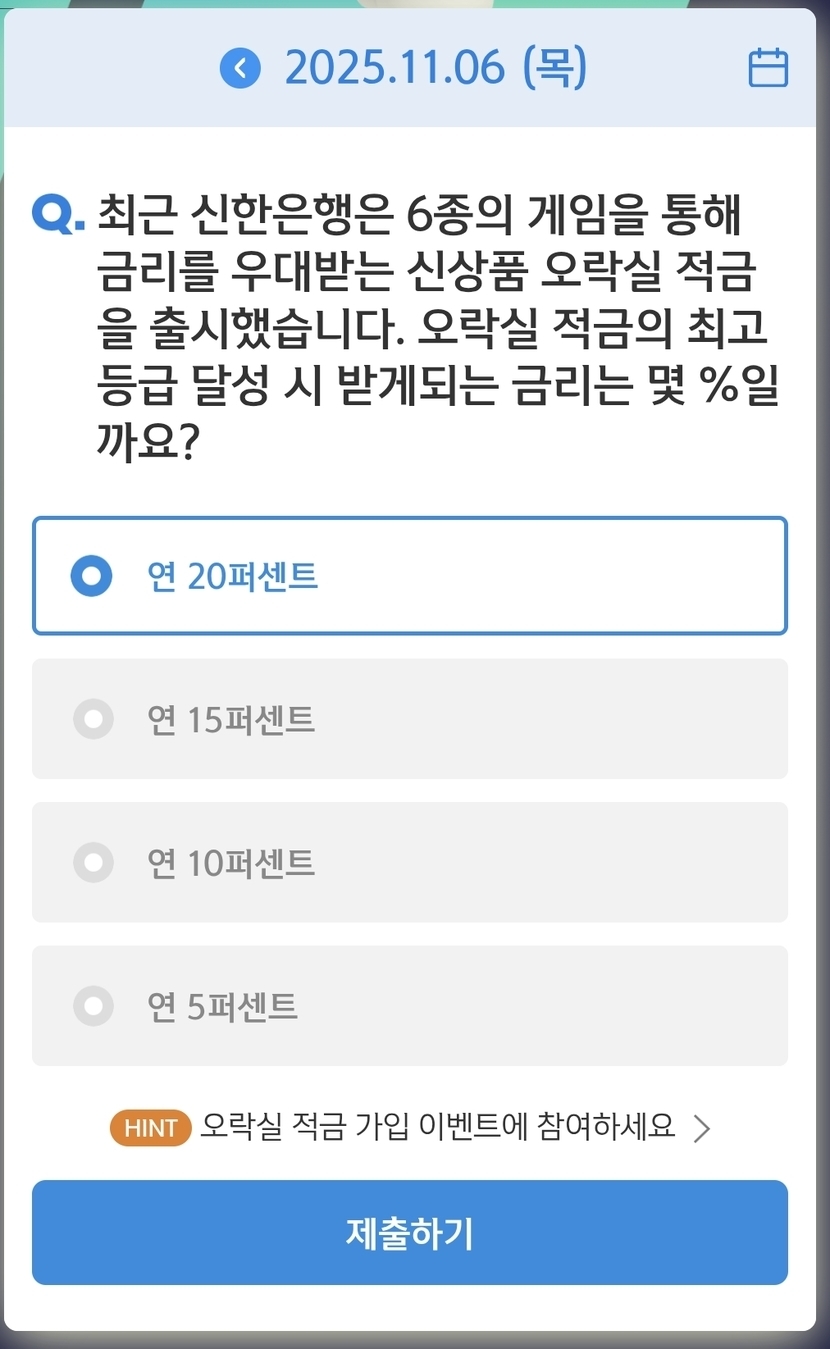Select the 연 5퍼센트 radio circle
Viewport: 830px width, 1349px height.
point(93,1005)
